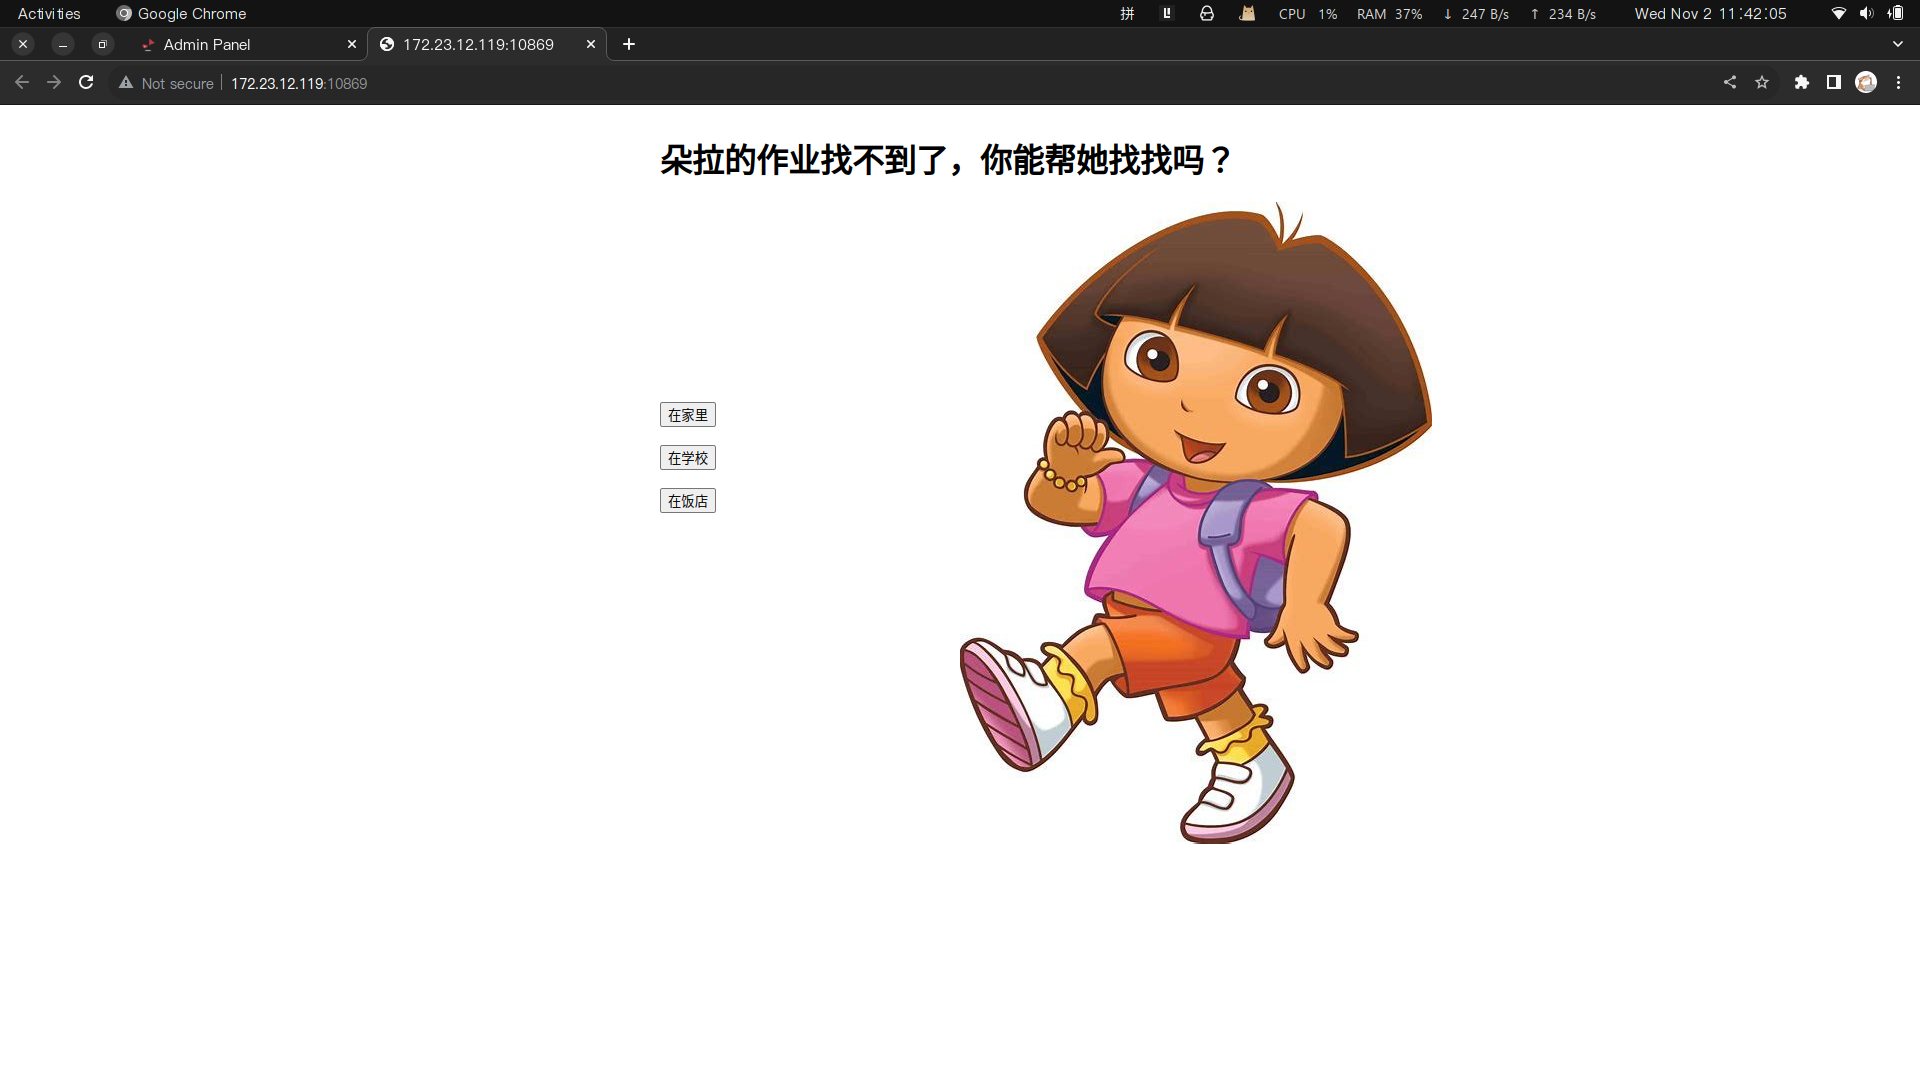1920x1080 pixels.
Task: Reload the current page
Action: (x=86, y=83)
